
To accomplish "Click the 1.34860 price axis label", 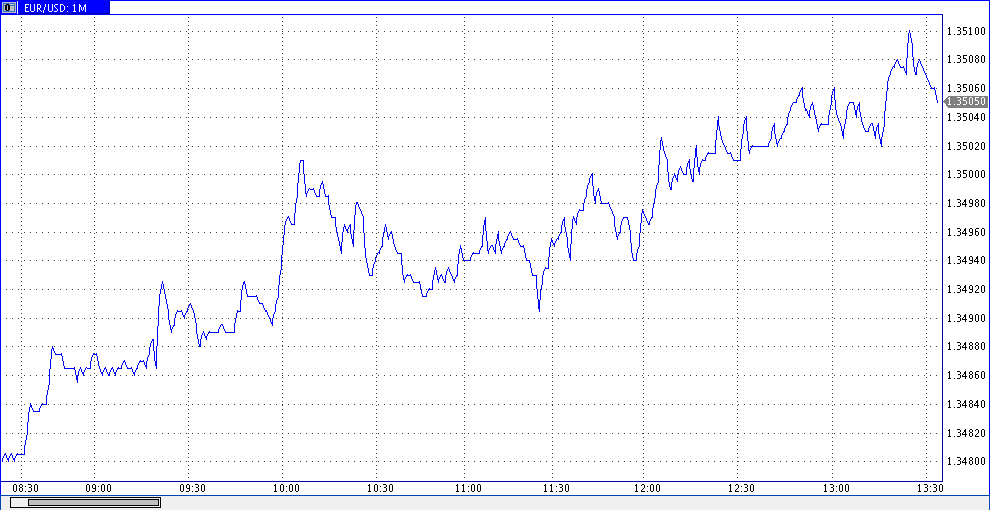I will tap(967, 376).
